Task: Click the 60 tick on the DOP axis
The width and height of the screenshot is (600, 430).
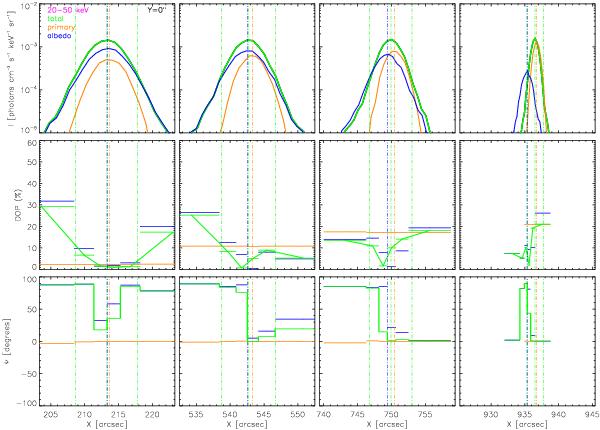Action: [x=30, y=144]
